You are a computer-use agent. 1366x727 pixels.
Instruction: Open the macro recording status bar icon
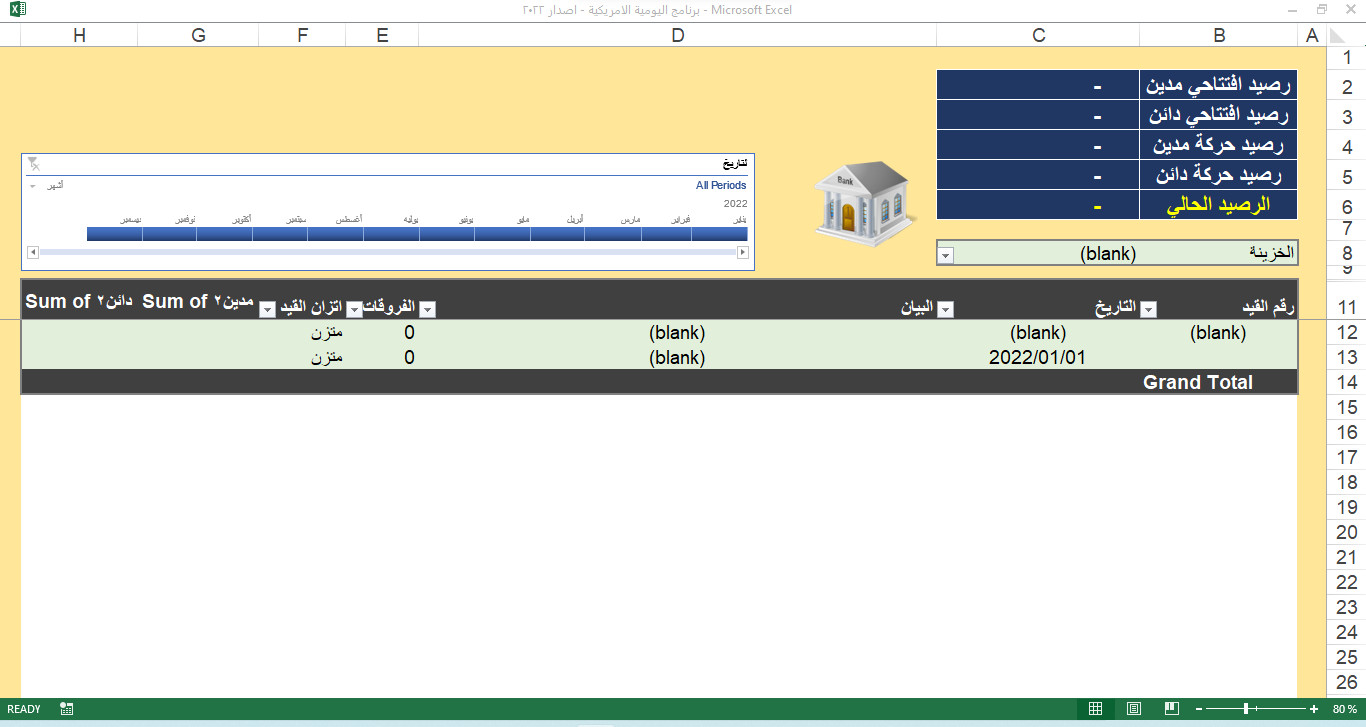pyautogui.click(x=67, y=709)
